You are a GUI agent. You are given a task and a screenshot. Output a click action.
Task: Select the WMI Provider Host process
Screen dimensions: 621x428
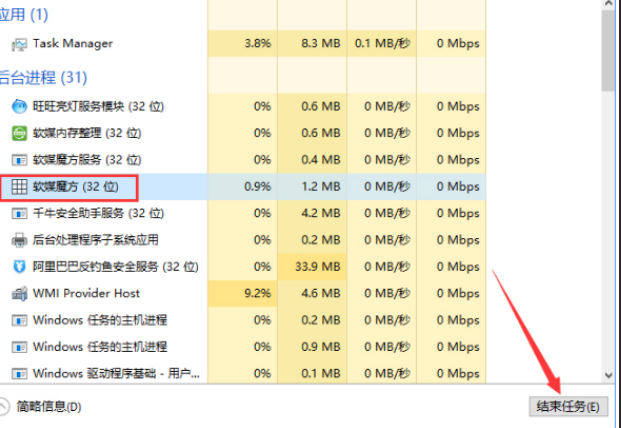[x=243, y=293]
